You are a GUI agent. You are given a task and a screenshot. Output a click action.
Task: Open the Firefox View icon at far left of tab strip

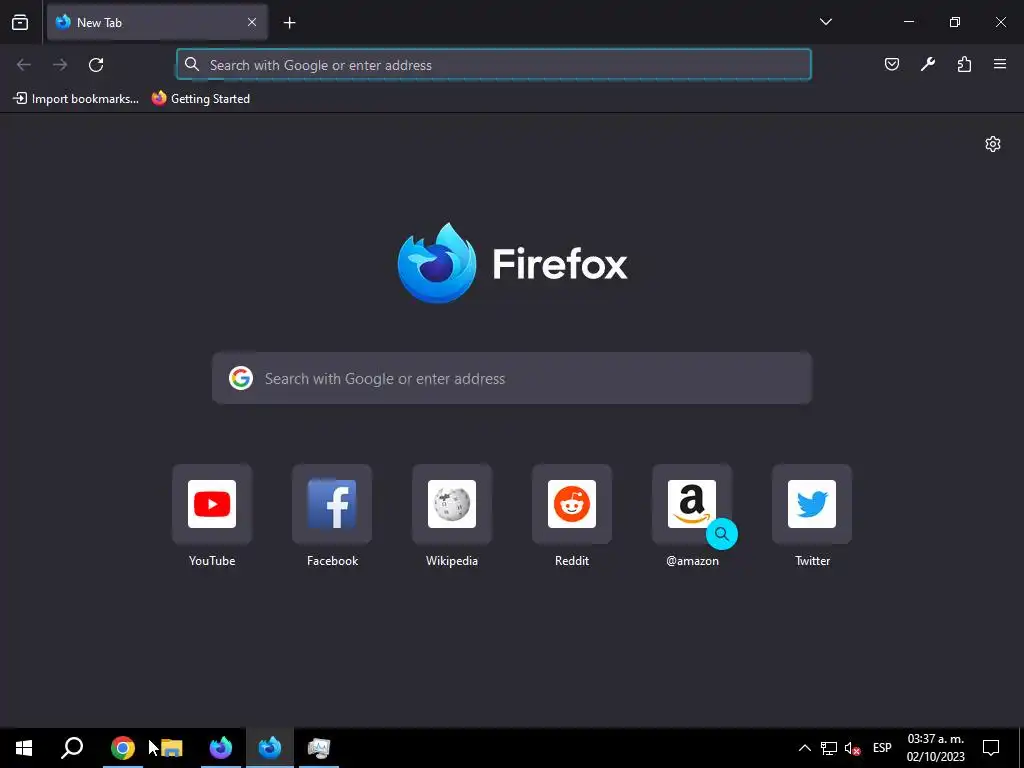20,22
